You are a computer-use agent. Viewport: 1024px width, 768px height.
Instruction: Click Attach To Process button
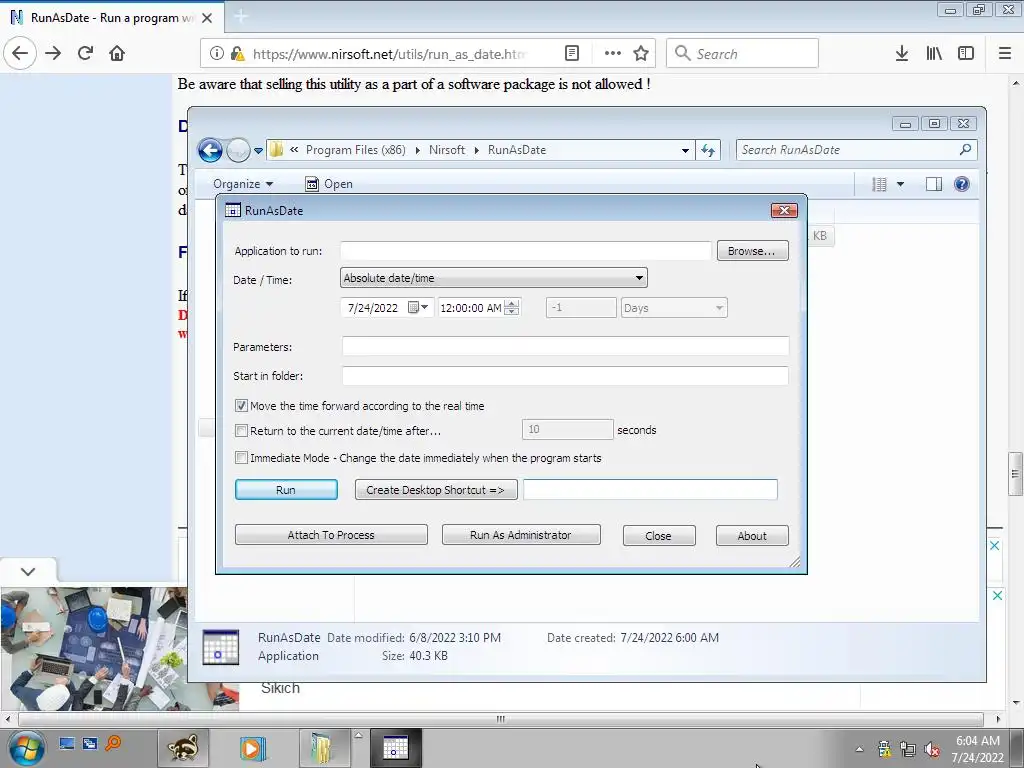coord(331,535)
